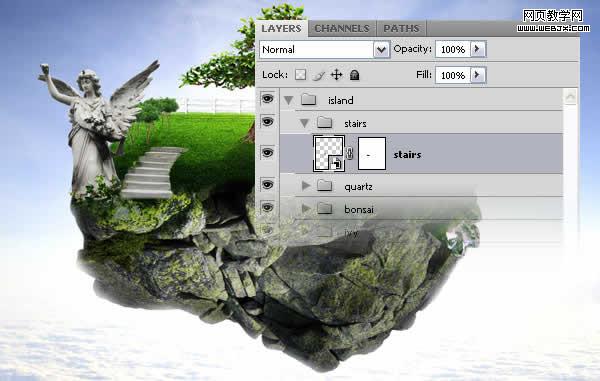Screen dimensions: 600x381
Task: Collapse the stairs group triangle
Action: [x=304, y=123]
